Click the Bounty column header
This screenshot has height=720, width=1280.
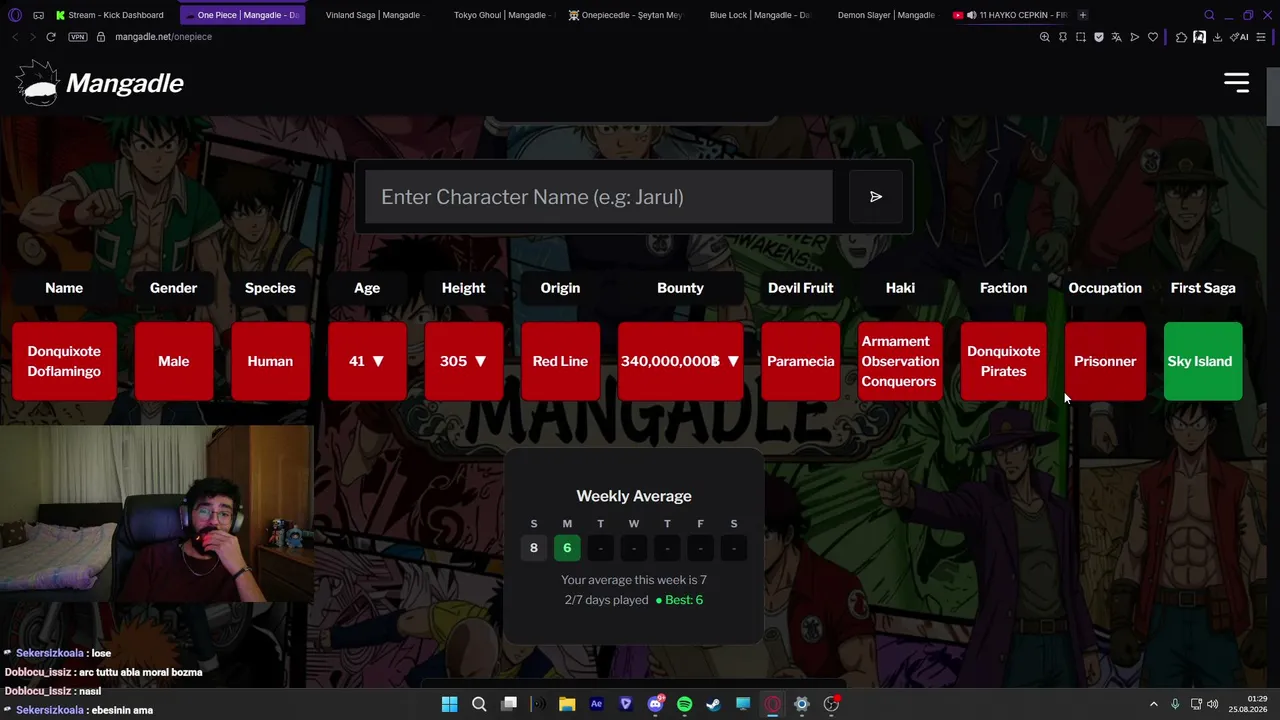click(x=680, y=288)
